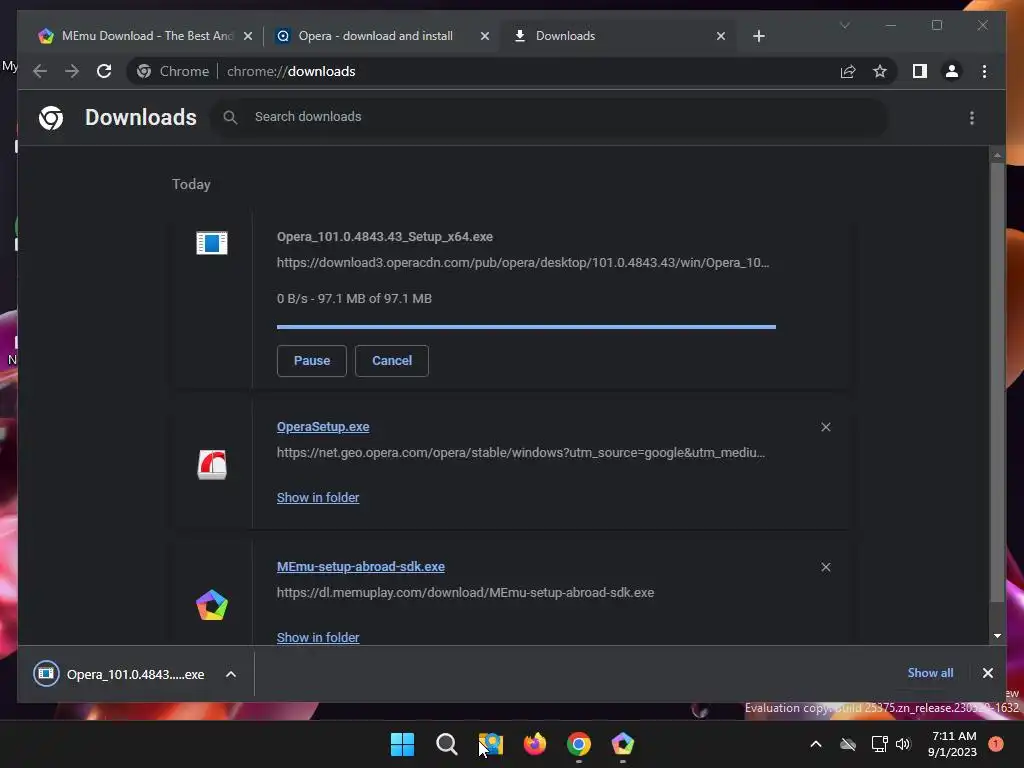Viewport: 1024px width, 768px height.
Task: Cancel the Opera setup download
Action: 392,360
